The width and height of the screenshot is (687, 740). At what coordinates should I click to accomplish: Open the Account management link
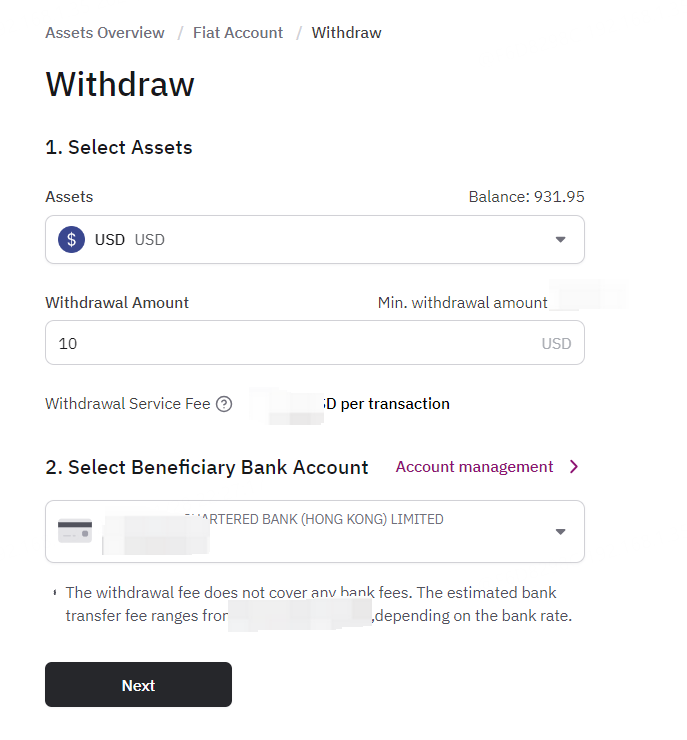point(474,467)
